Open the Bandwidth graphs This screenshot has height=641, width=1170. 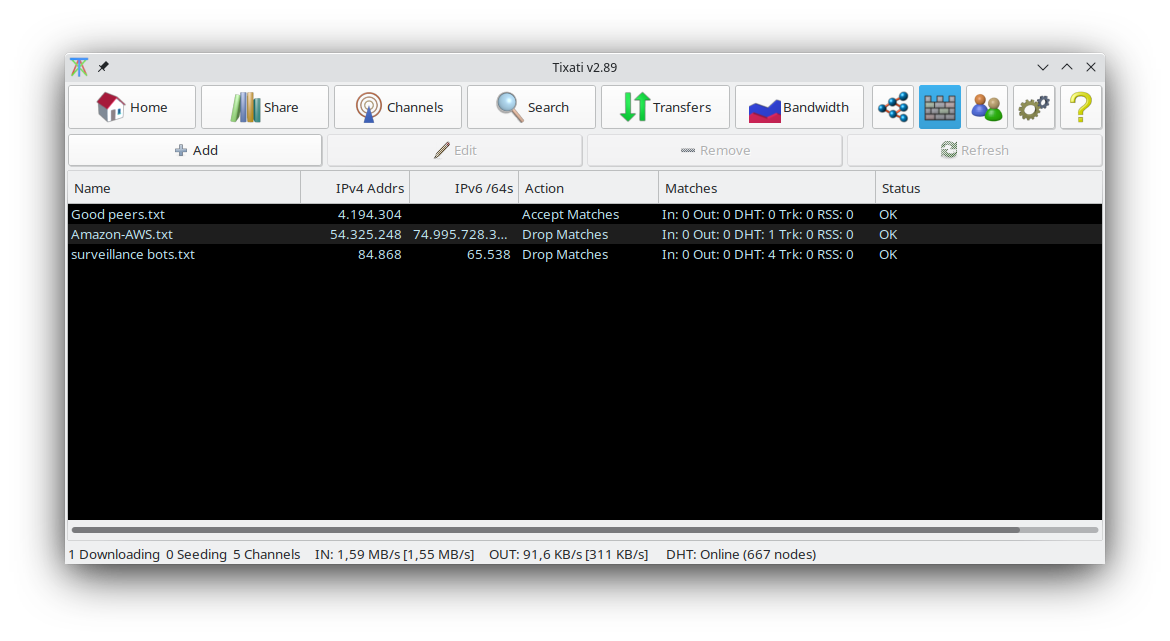pos(798,106)
